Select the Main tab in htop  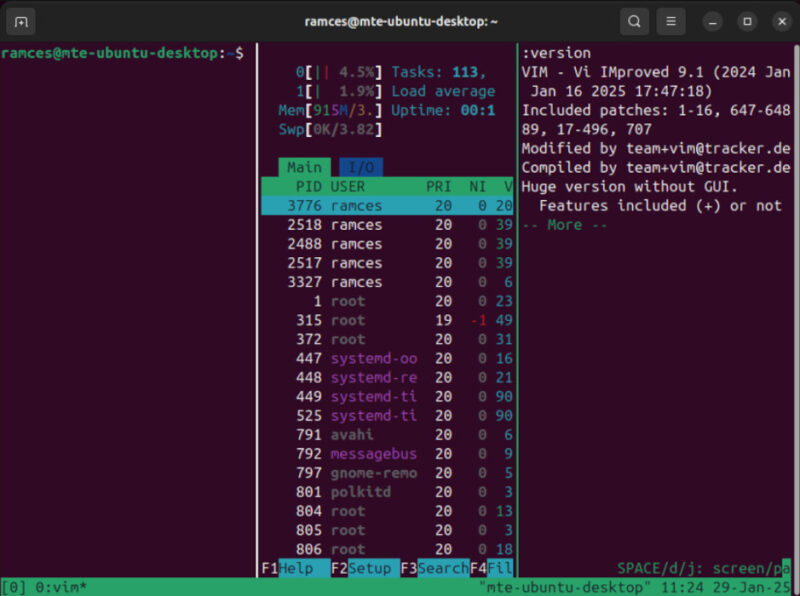pos(303,167)
